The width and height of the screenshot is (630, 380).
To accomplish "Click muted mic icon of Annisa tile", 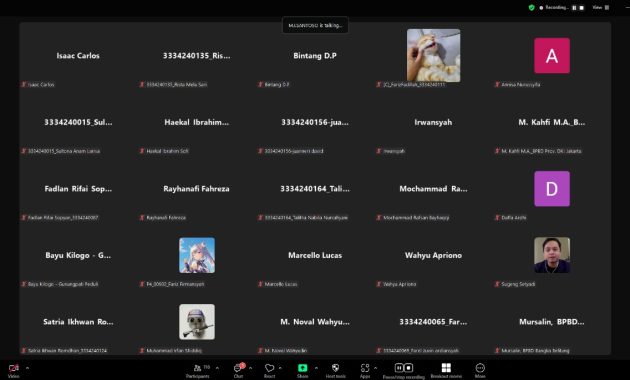I will (497, 84).
